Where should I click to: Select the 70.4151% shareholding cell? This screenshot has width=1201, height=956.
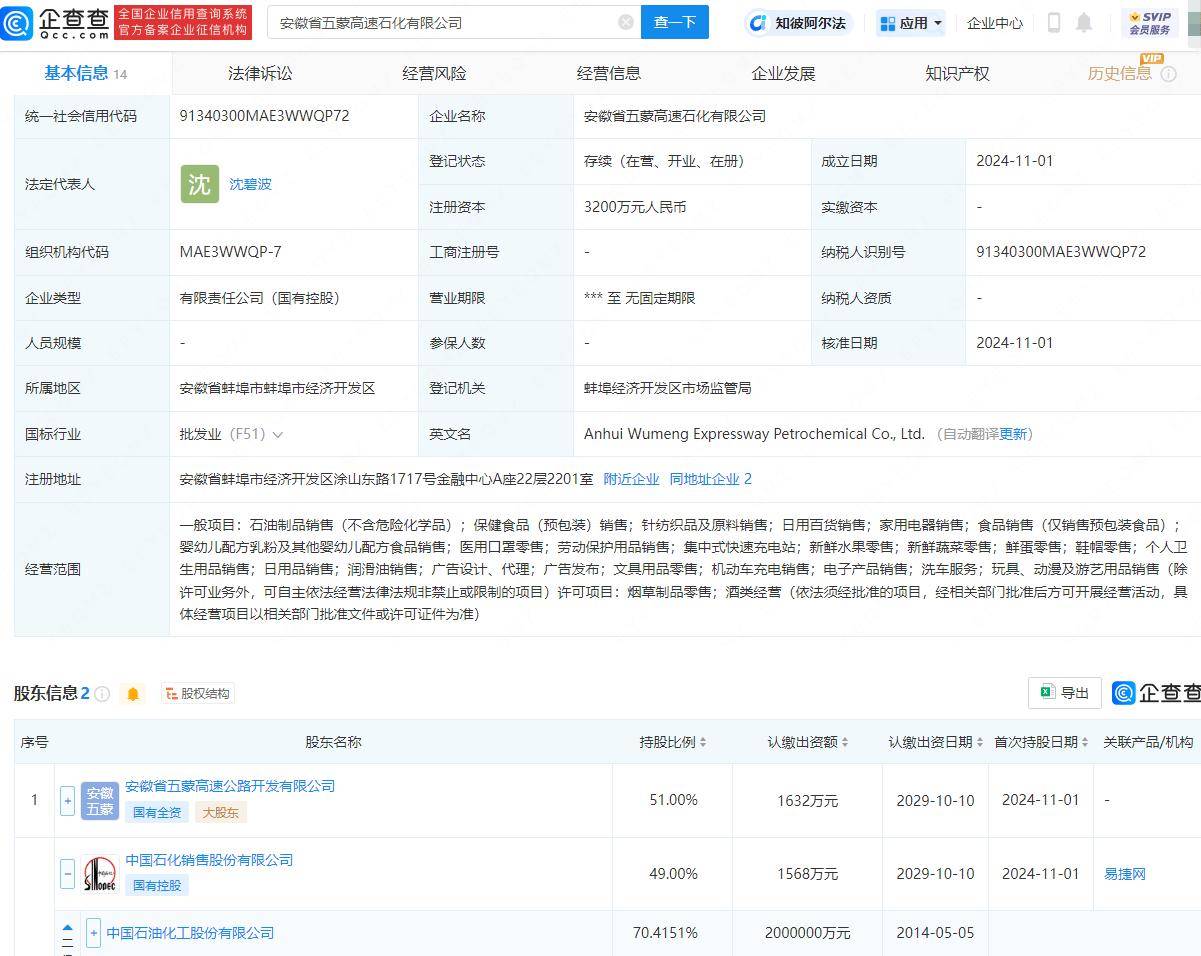(665, 933)
